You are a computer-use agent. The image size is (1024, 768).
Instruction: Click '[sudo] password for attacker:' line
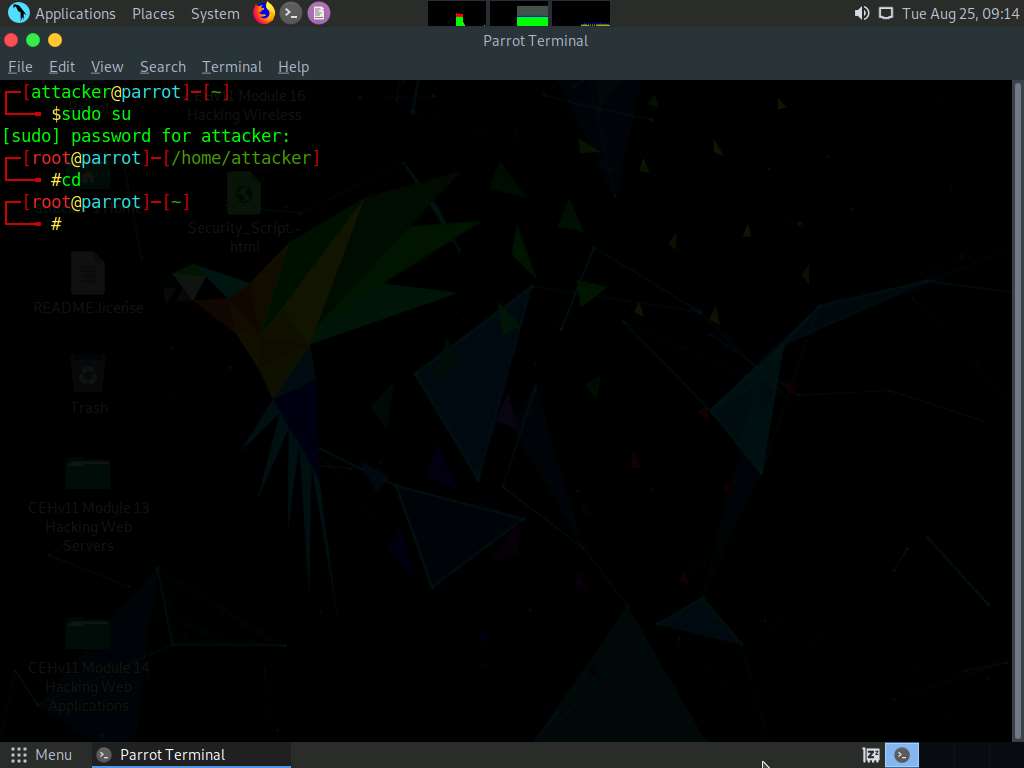pos(146,136)
